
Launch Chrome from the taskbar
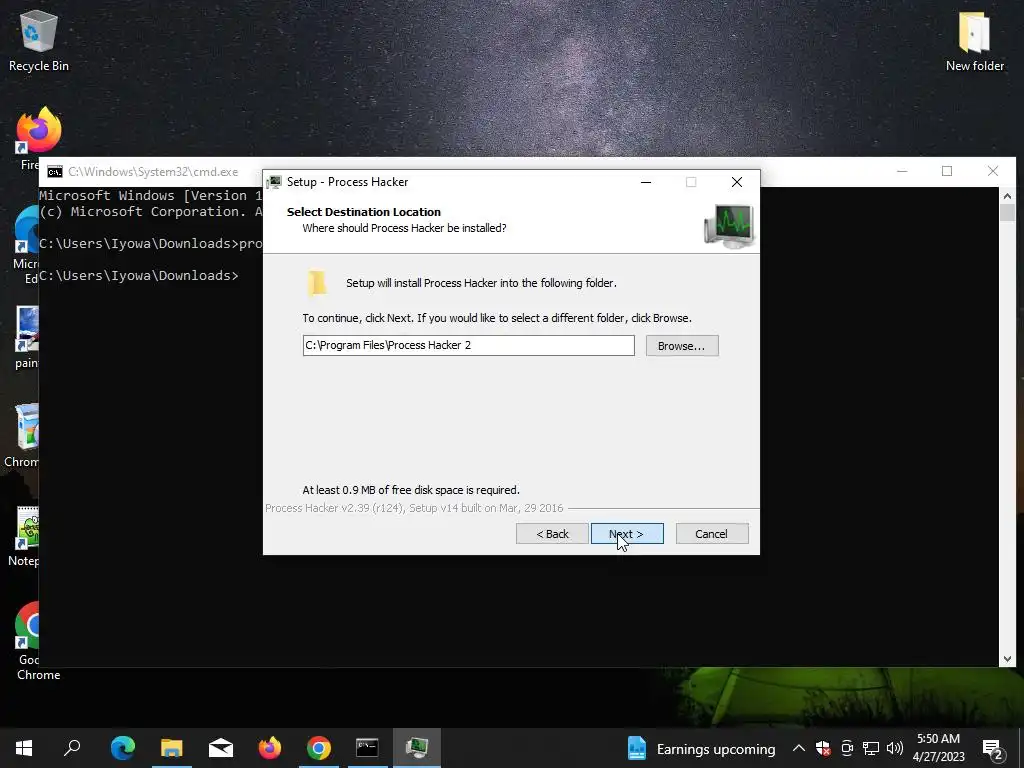319,748
